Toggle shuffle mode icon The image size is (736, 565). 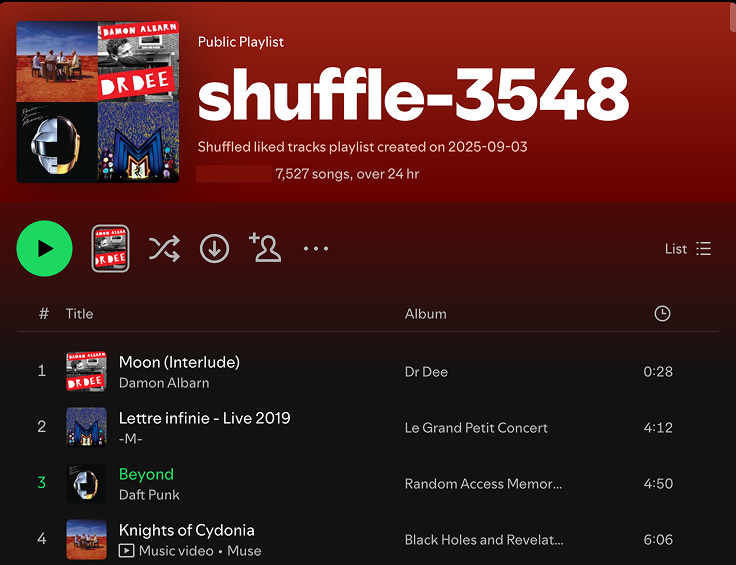(x=164, y=248)
